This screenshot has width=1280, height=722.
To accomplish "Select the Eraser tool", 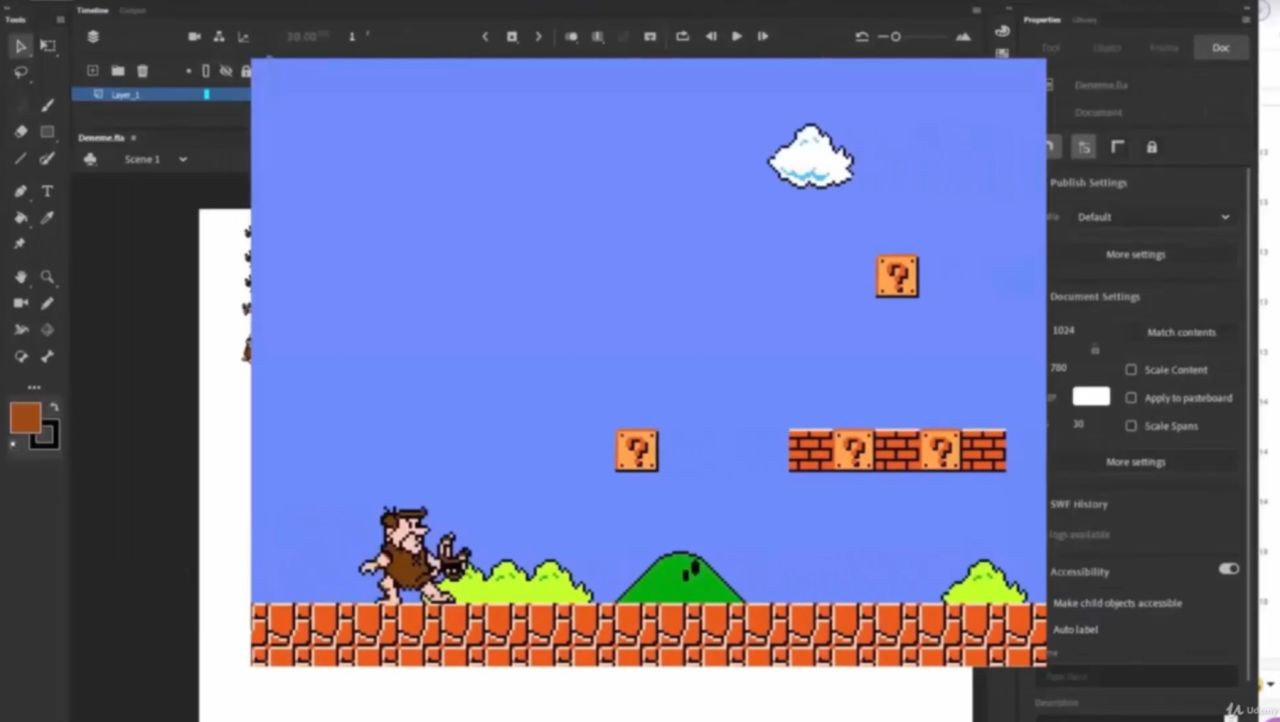I will [20, 132].
